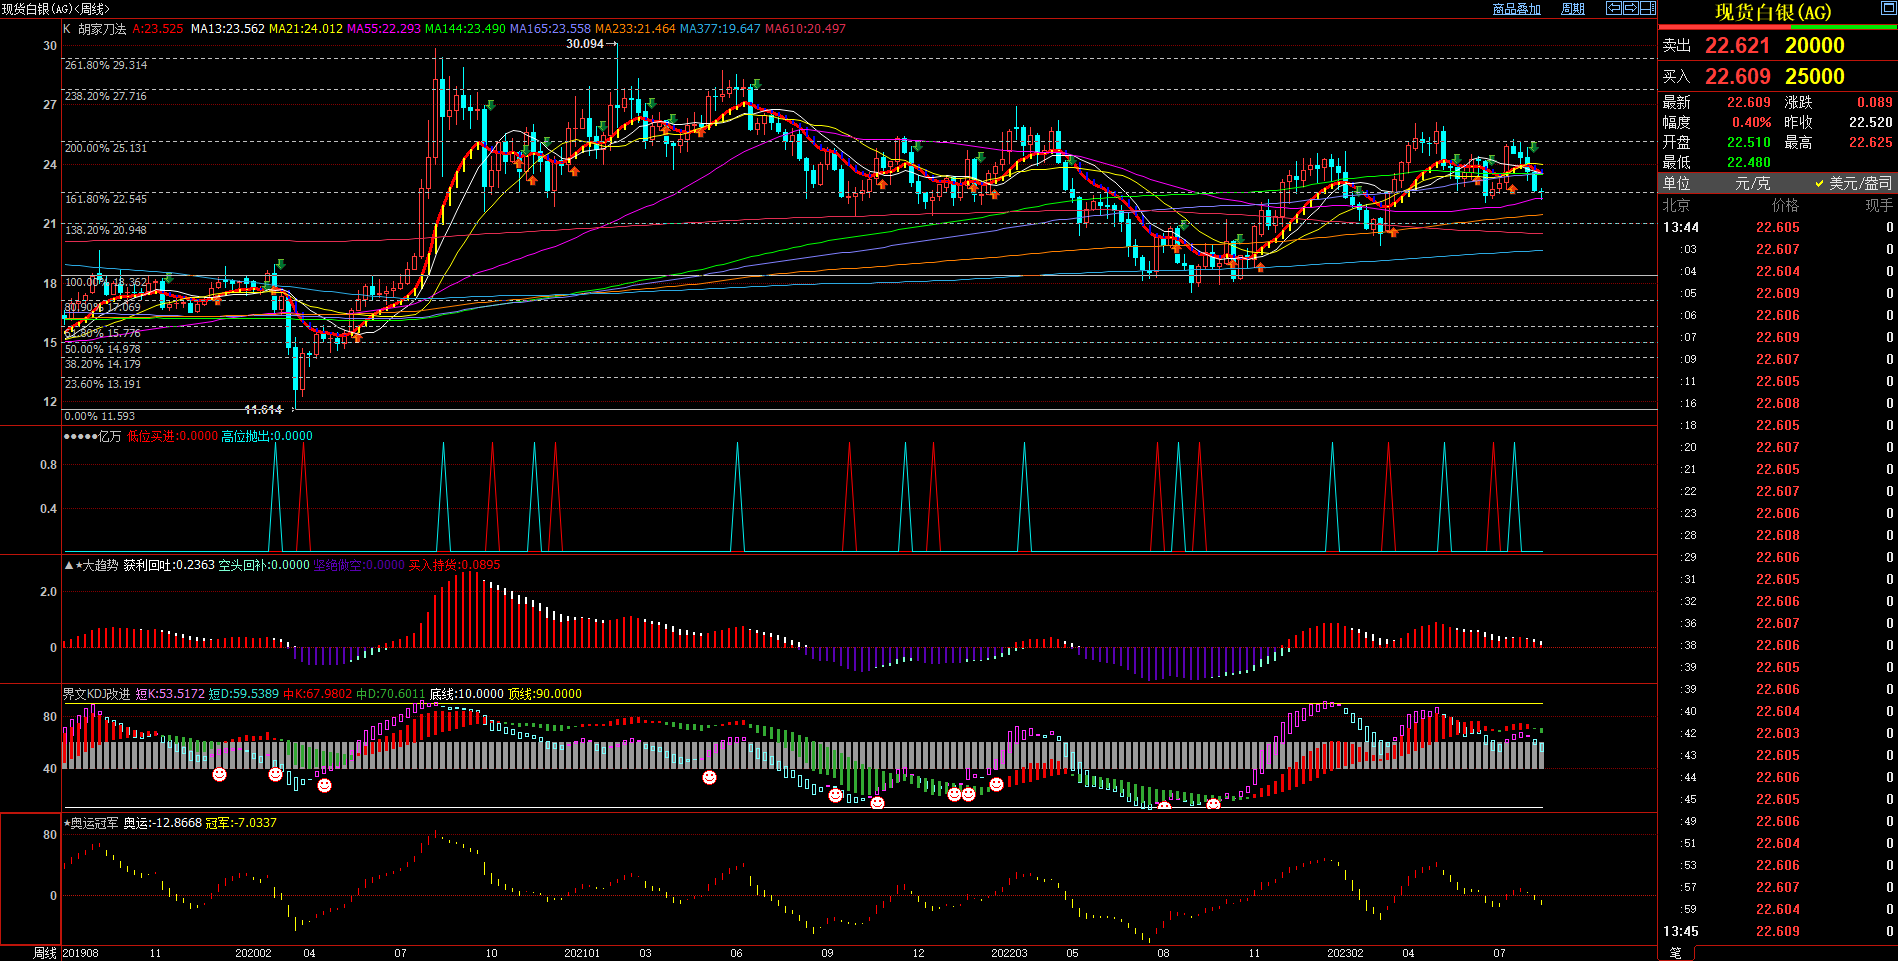Toggle the side panel layout icon
Viewport: 1898px width, 961px height.
coord(1647,8)
